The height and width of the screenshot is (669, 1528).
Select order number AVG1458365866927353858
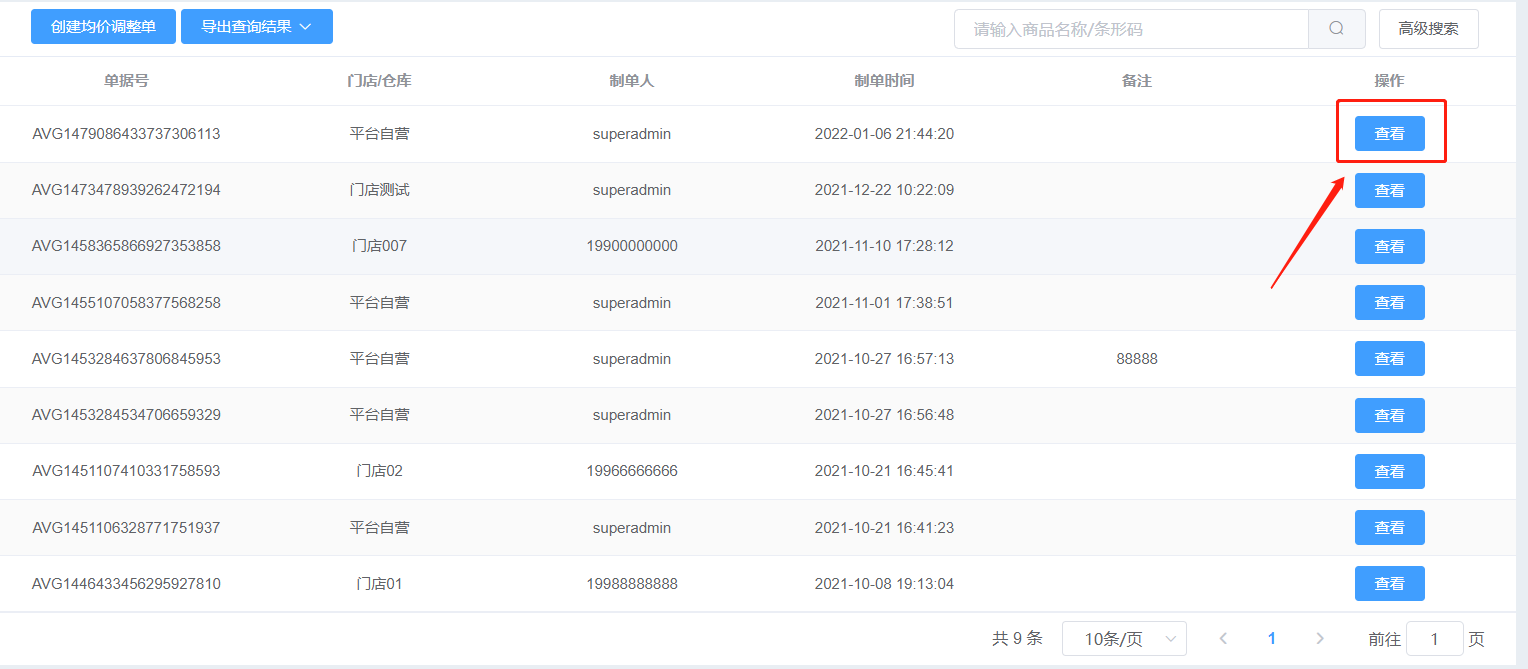point(126,246)
